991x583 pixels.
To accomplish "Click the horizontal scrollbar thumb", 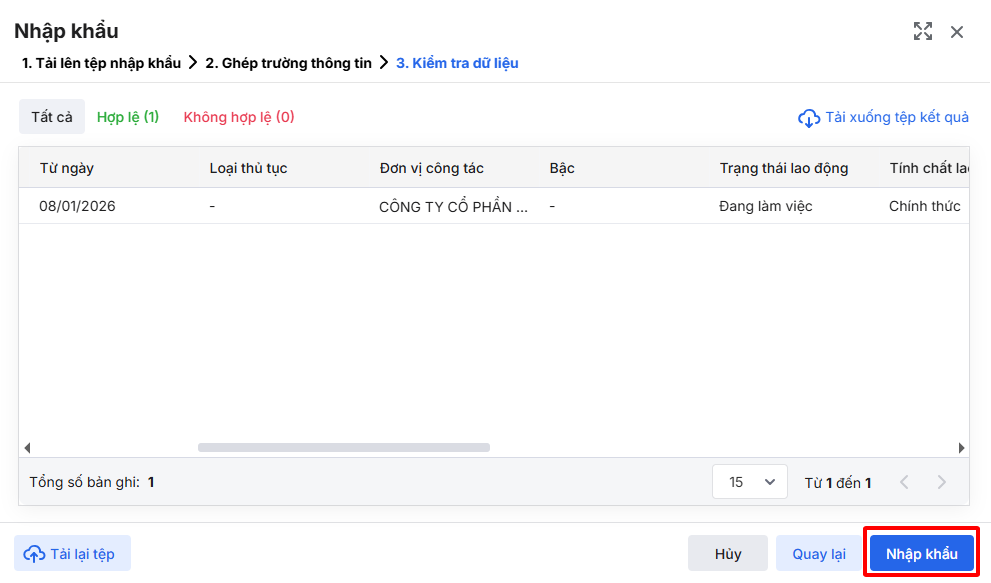I will tap(343, 448).
